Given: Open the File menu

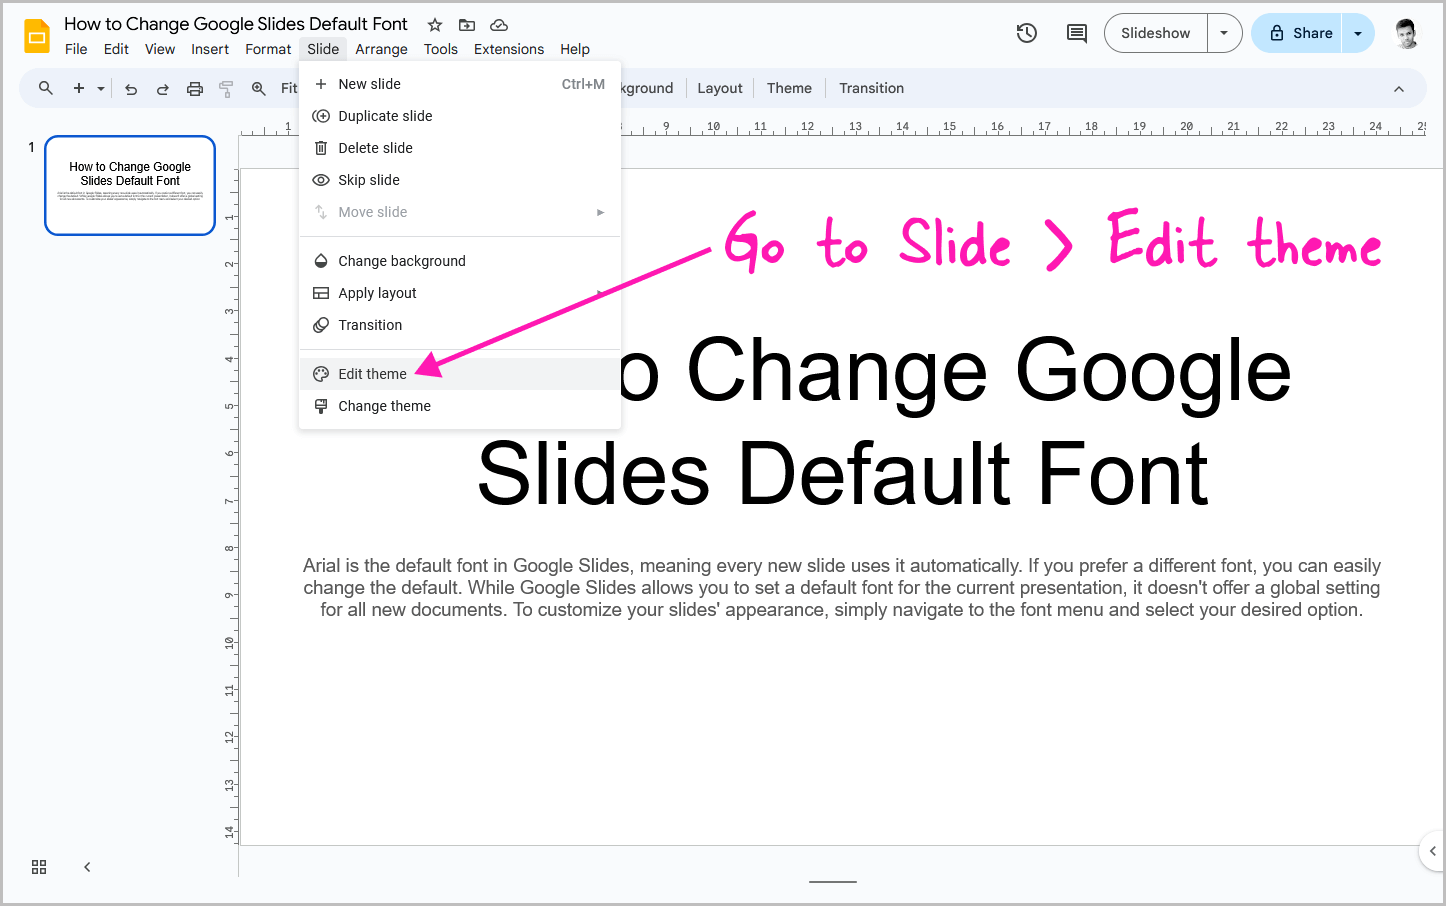Looking at the screenshot, I should tap(76, 49).
